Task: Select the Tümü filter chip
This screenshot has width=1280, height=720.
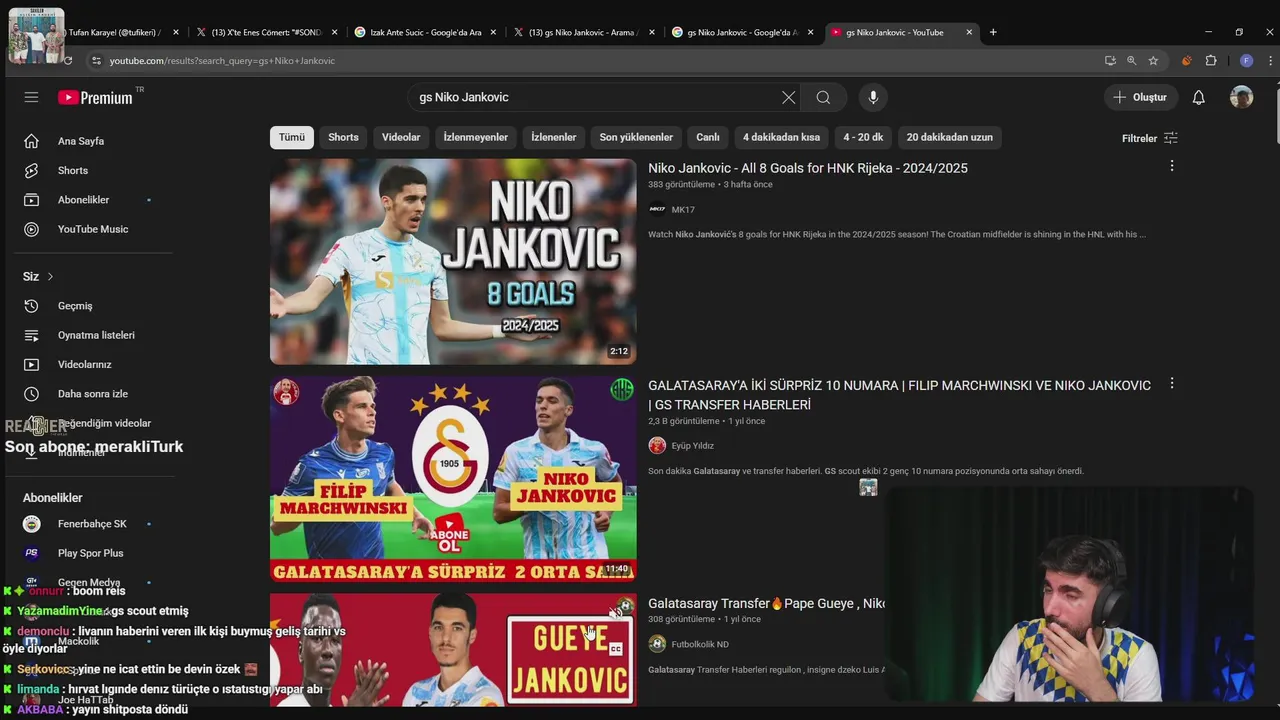Action: 292,137
